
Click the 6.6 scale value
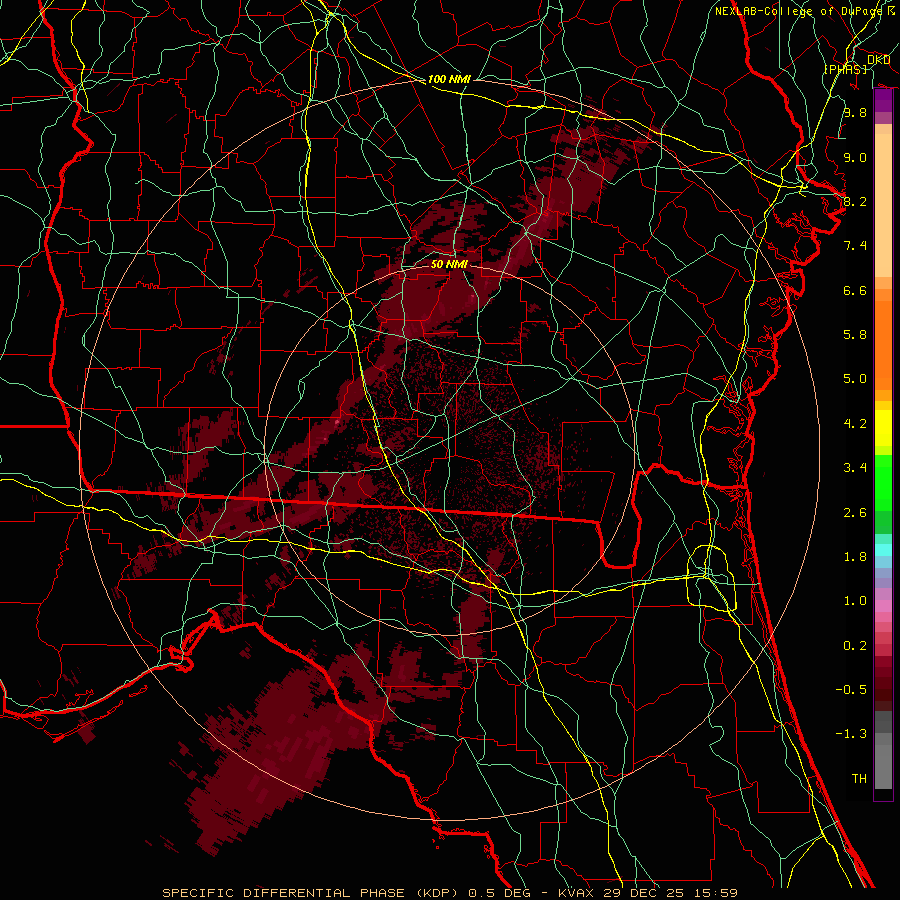pos(855,290)
